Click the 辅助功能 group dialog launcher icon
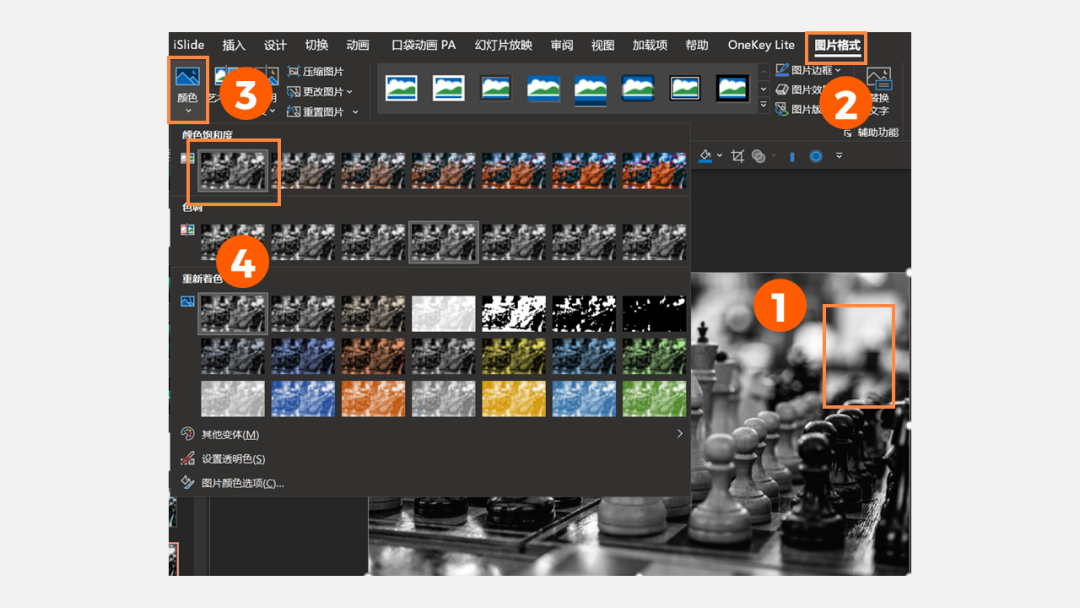The height and width of the screenshot is (608, 1080). click(848, 133)
